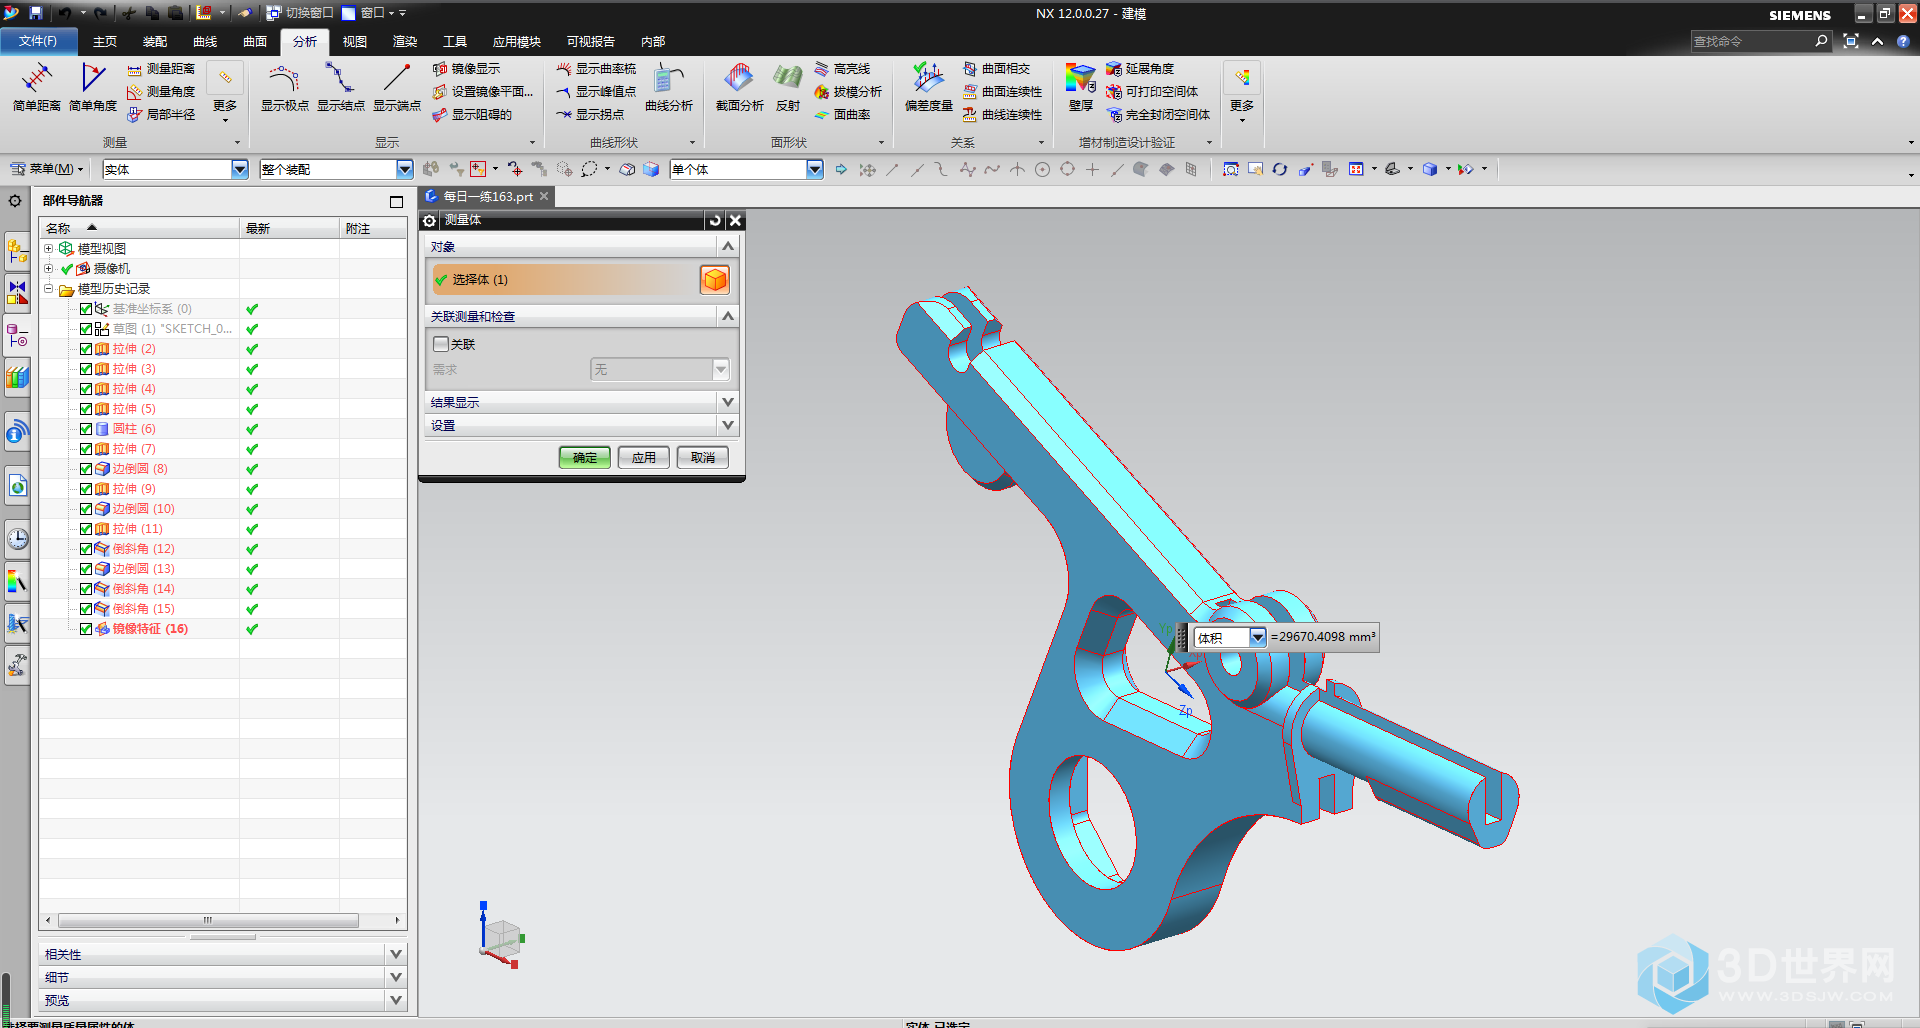
Task: Click the reset icon in 测量体 dialog title
Action: pos(715,221)
